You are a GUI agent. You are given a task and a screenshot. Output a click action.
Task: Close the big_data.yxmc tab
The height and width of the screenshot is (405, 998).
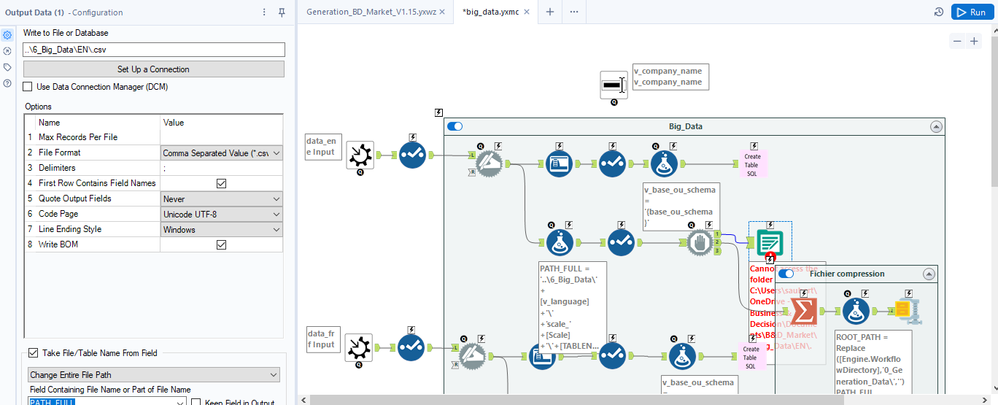(526, 12)
